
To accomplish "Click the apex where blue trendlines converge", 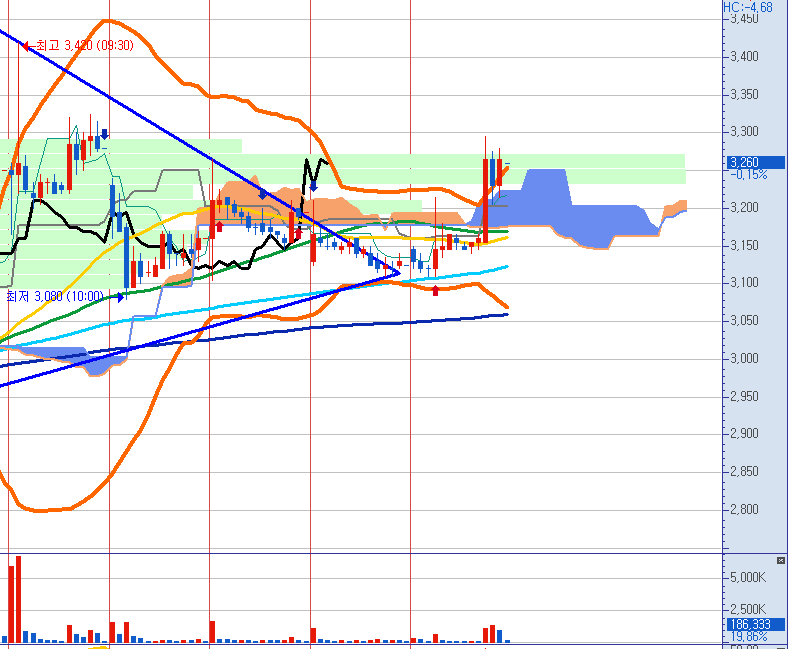I will click(x=399, y=273).
